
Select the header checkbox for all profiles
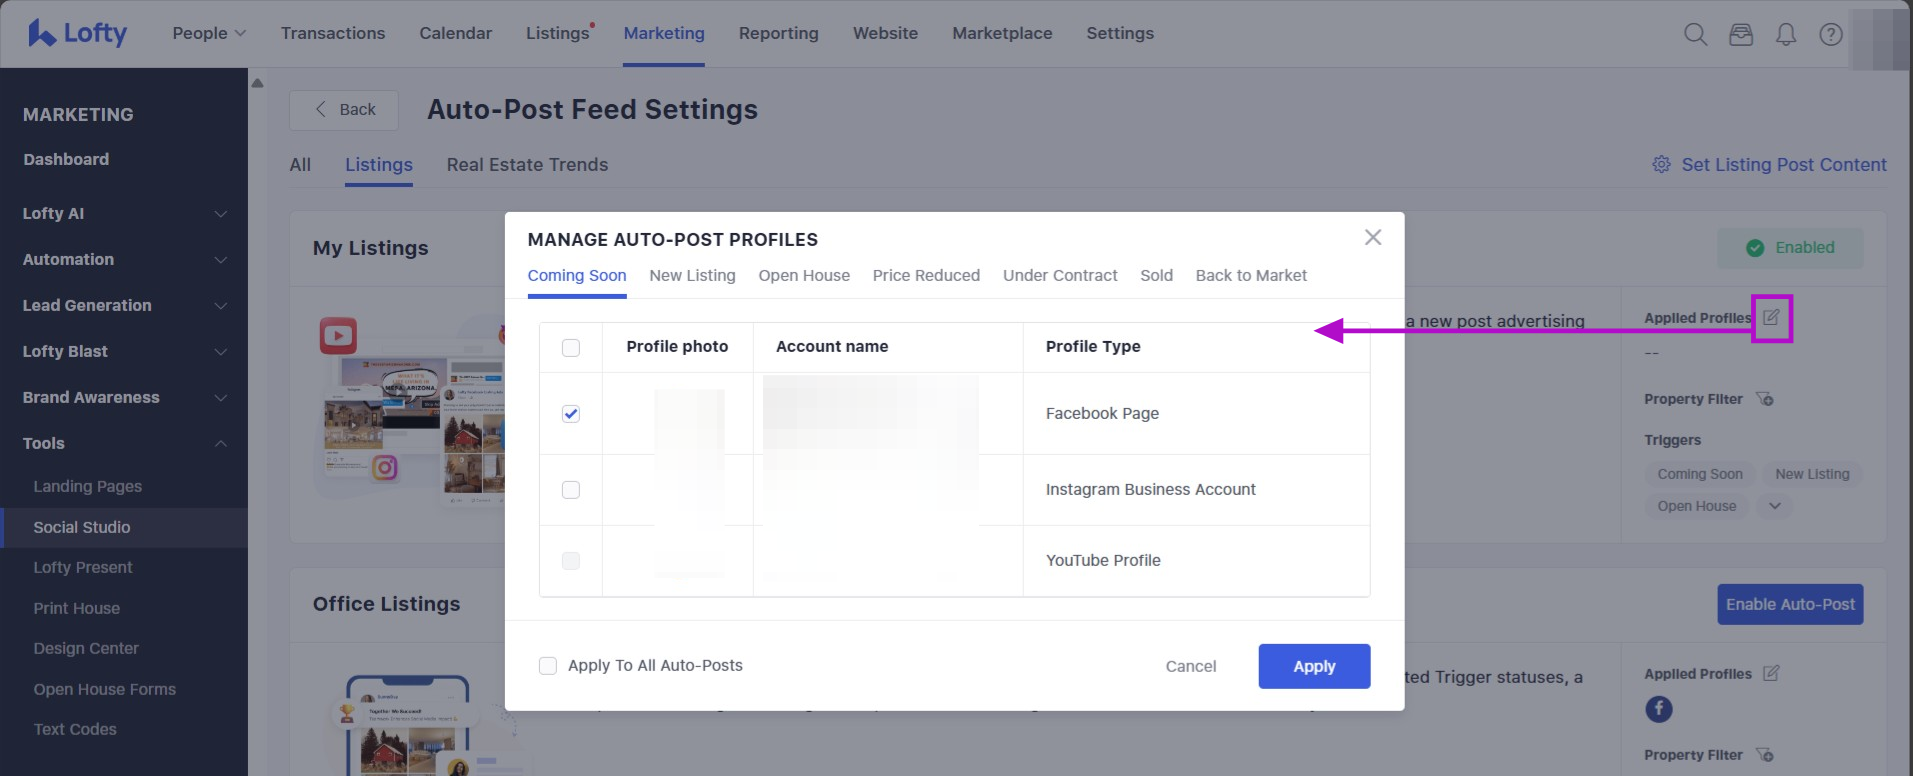[x=571, y=348]
